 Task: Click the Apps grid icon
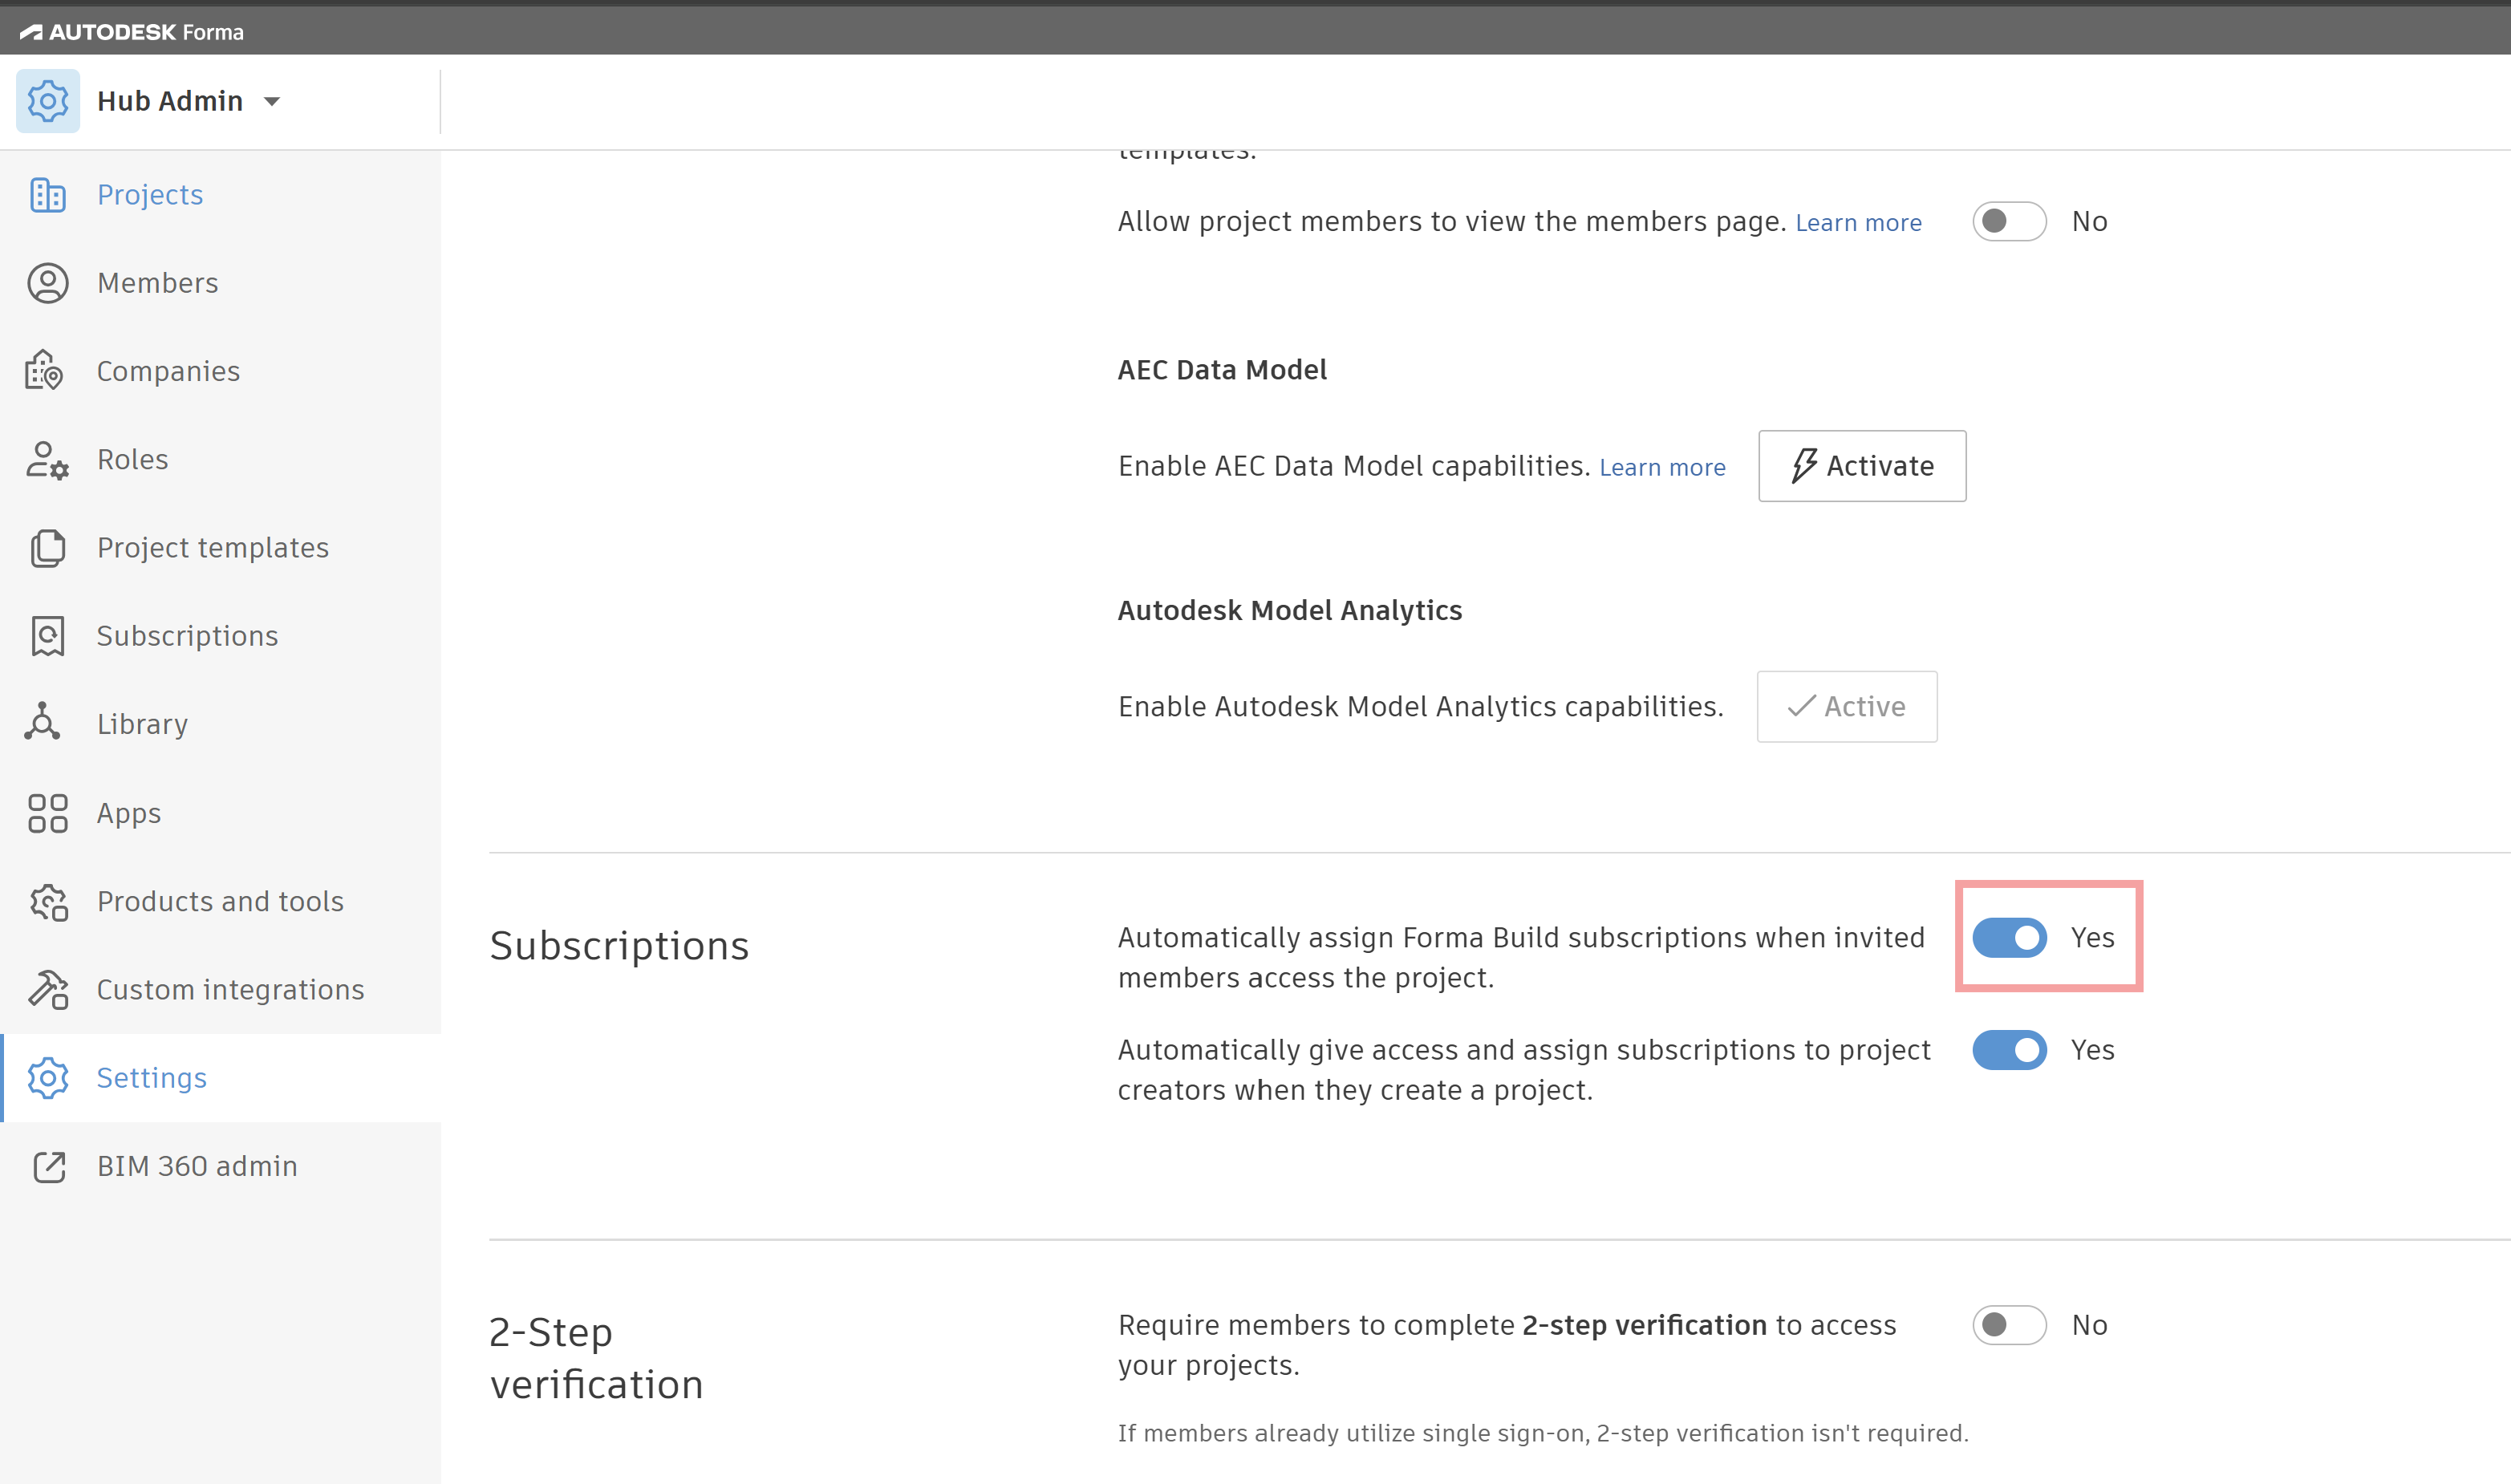pyautogui.click(x=48, y=813)
